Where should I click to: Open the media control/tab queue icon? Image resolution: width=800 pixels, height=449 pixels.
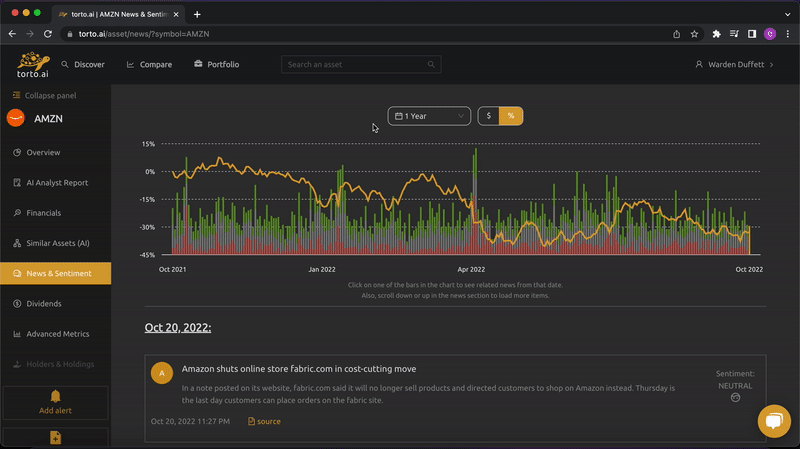[734, 34]
